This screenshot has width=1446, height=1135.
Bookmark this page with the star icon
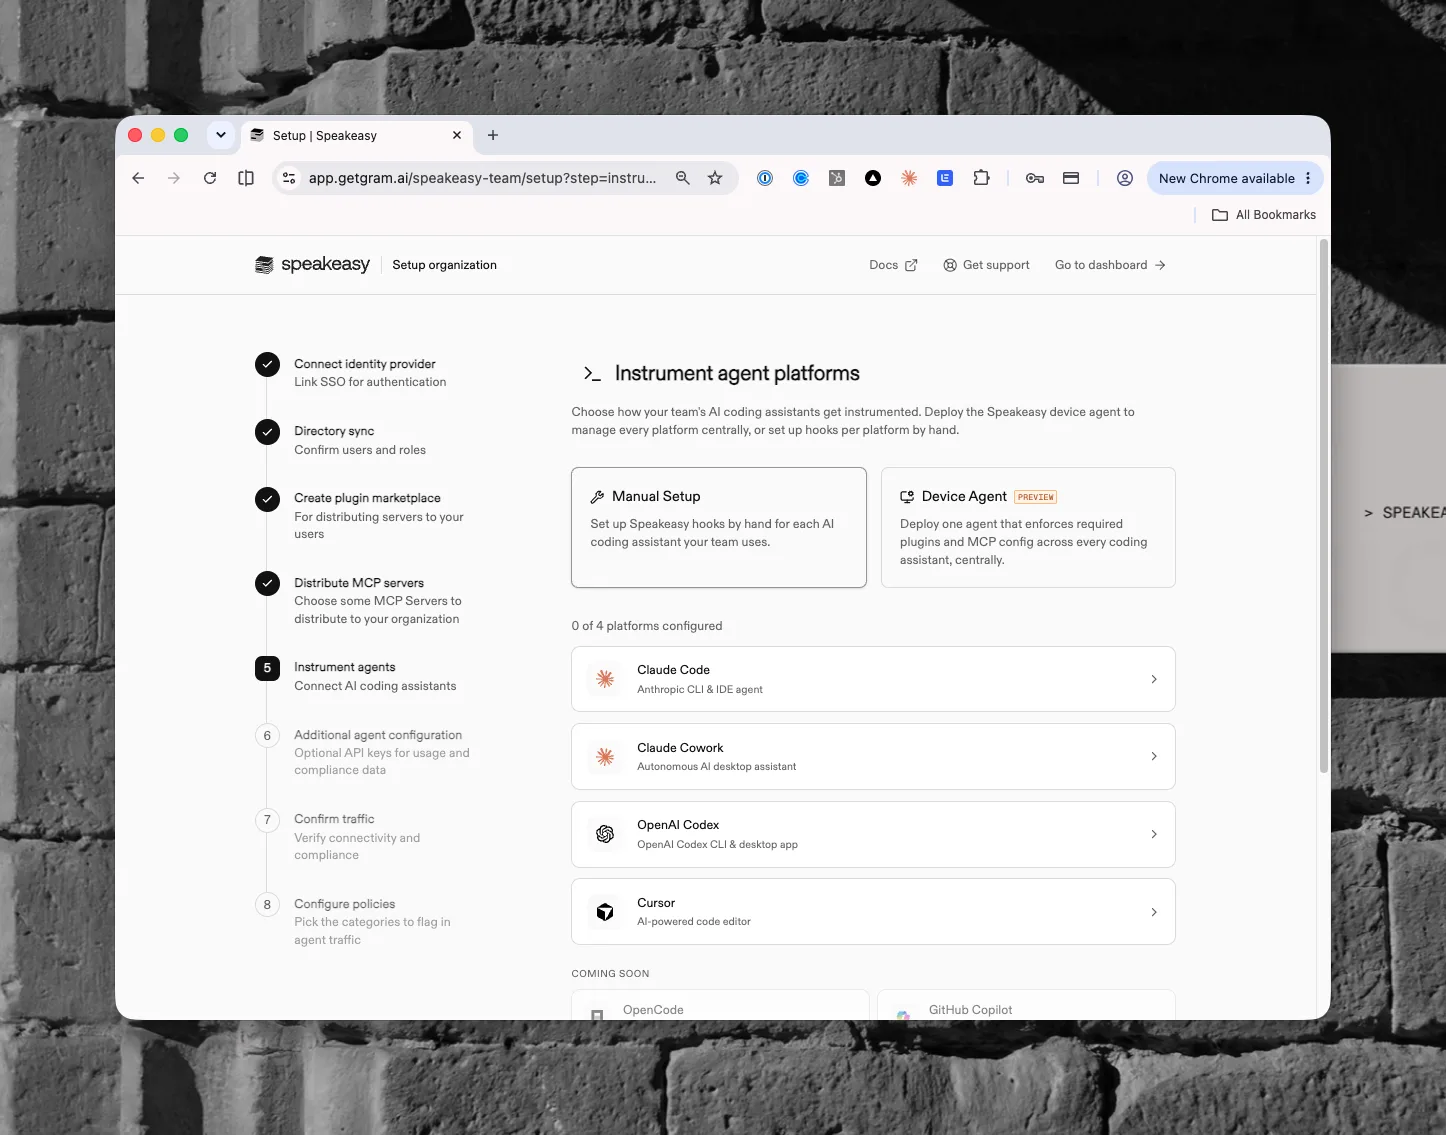(715, 178)
